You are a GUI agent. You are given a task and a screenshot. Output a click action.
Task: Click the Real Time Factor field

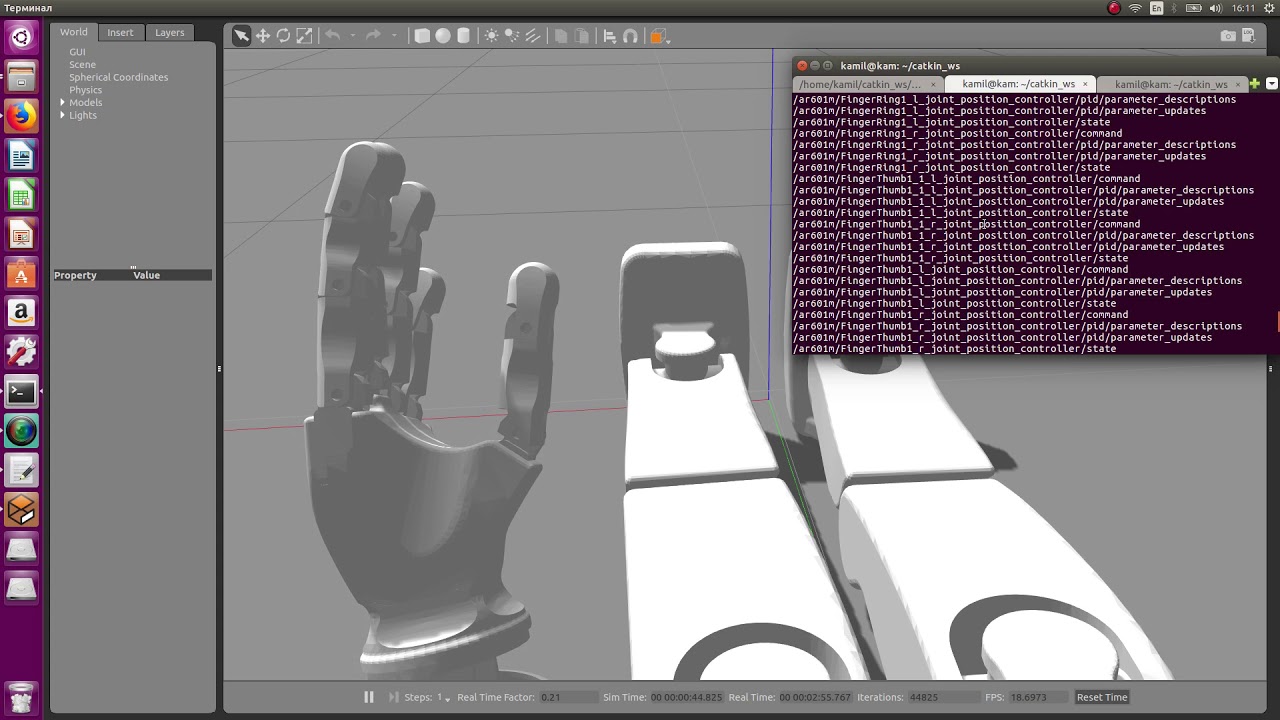tap(568, 697)
